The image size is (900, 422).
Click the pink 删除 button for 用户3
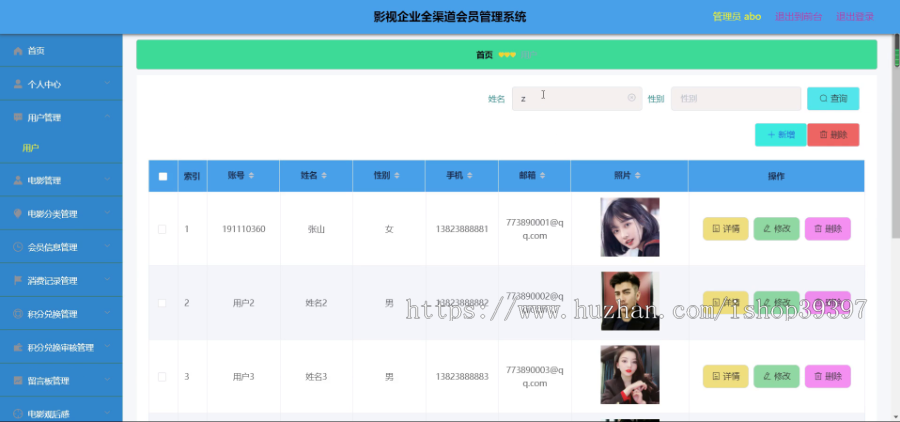(828, 377)
